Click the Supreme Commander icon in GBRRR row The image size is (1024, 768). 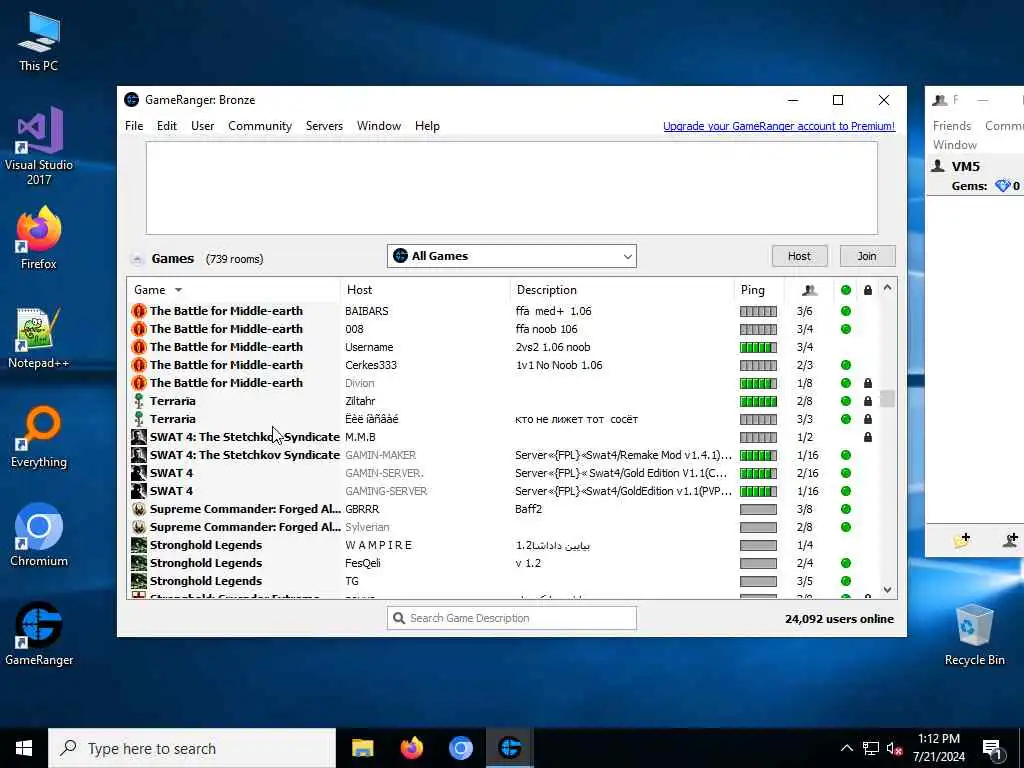(138, 509)
